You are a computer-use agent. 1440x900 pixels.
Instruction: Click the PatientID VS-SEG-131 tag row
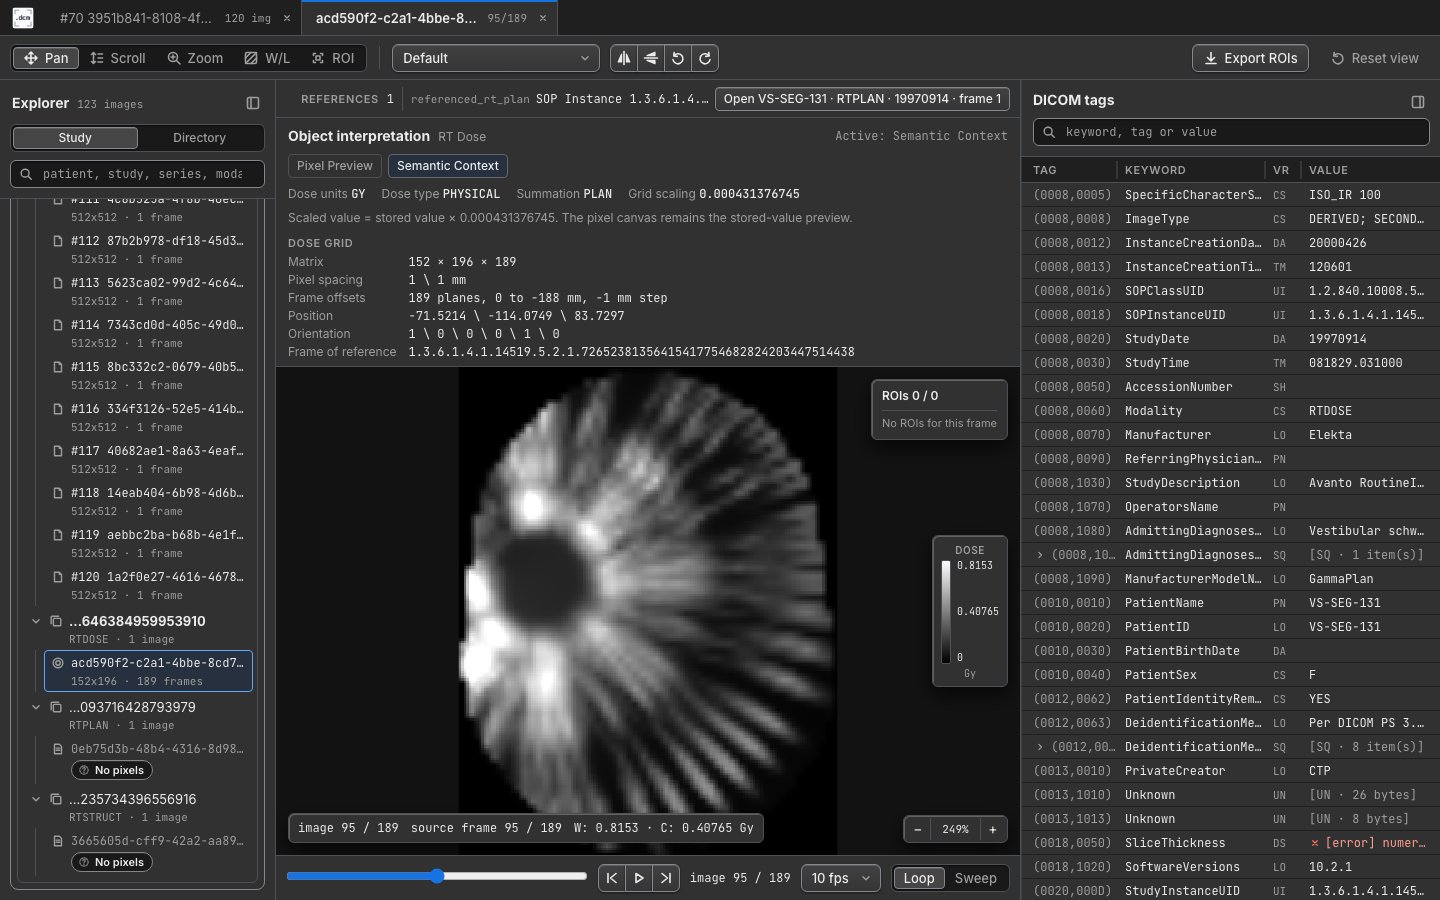pyautogui.click(x=1231, y=627)
